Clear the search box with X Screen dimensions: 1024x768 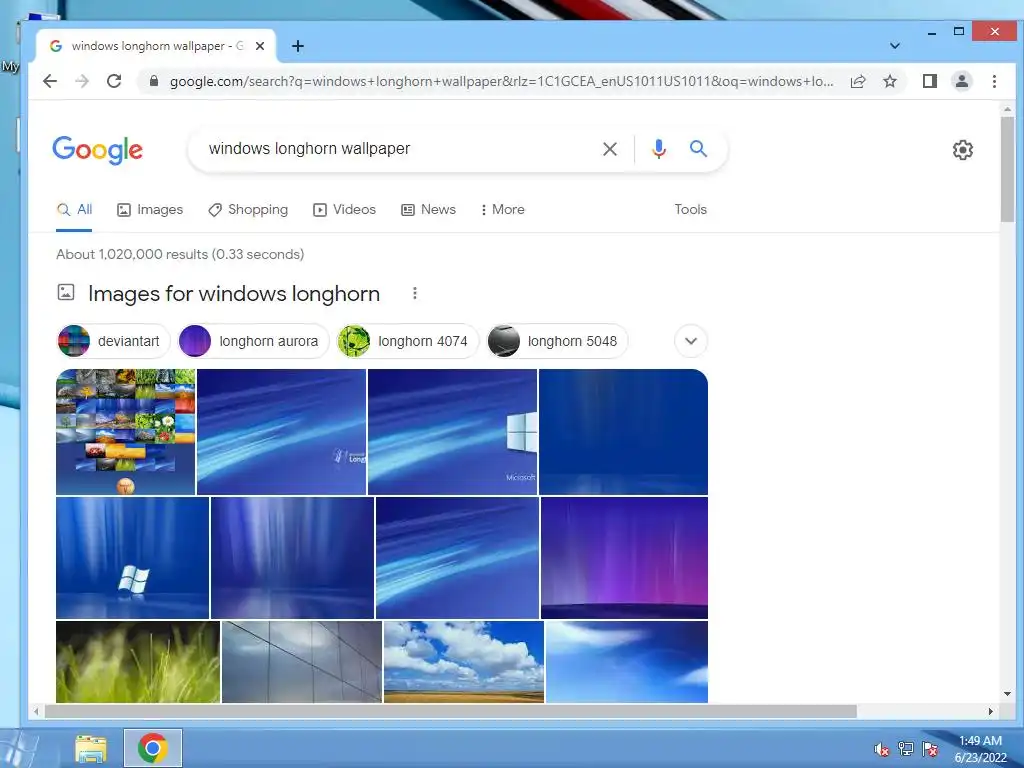point(609,149)
